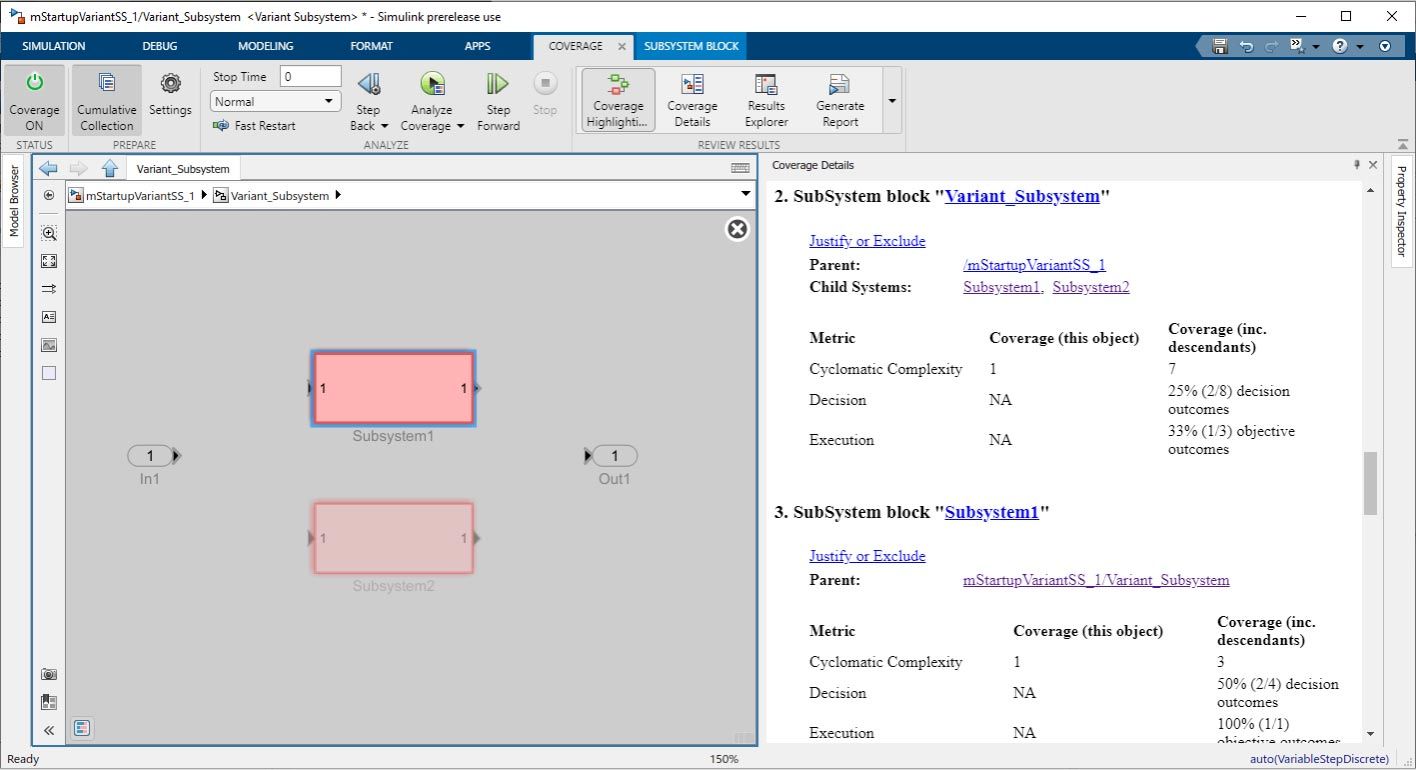Select the Zoom tool in the canvas palette
The width and height of the screenshot is (1416, 770).
point(48,232)
